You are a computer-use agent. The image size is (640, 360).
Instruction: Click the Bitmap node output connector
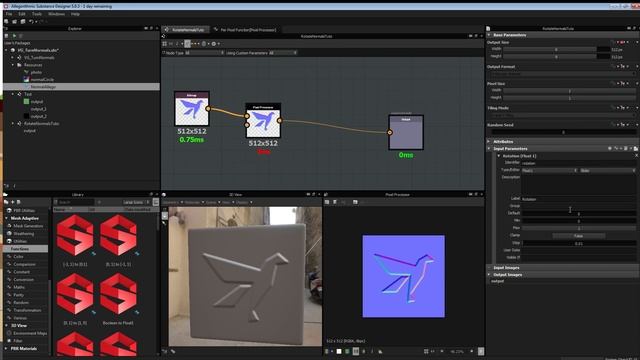[x=208, y=109]
